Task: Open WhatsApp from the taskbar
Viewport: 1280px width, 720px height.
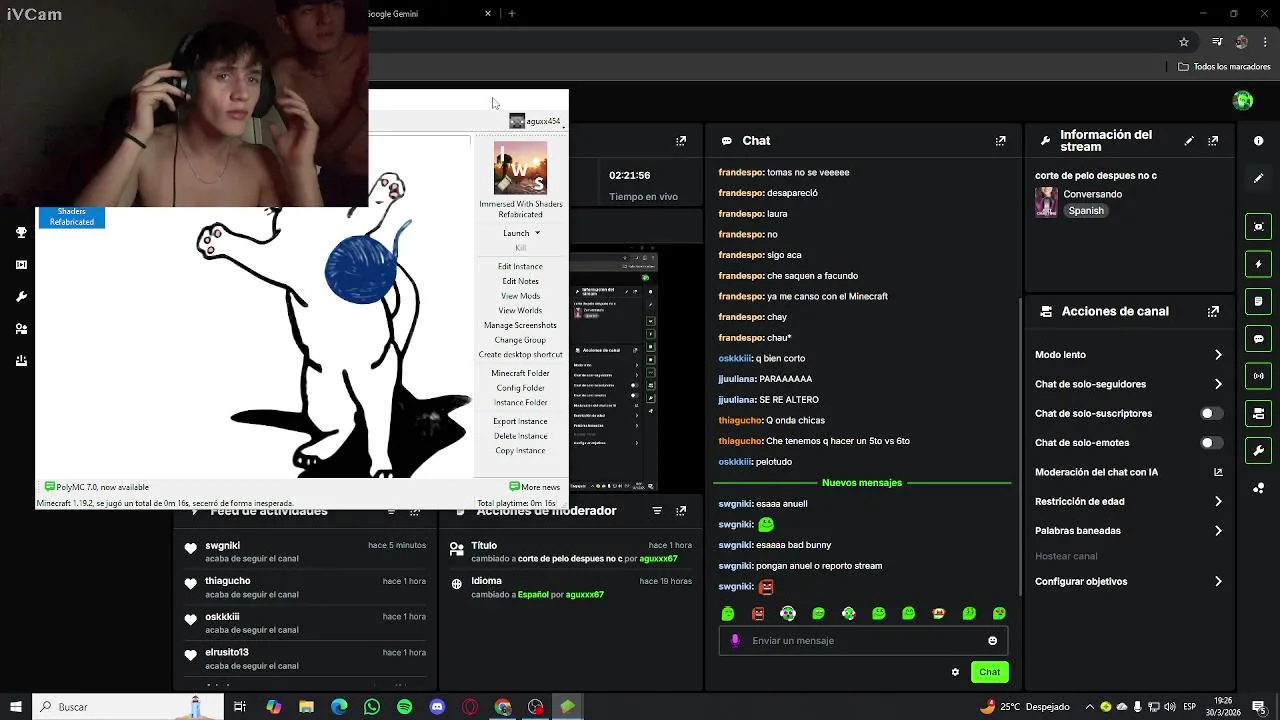Action: click(372, 707)
